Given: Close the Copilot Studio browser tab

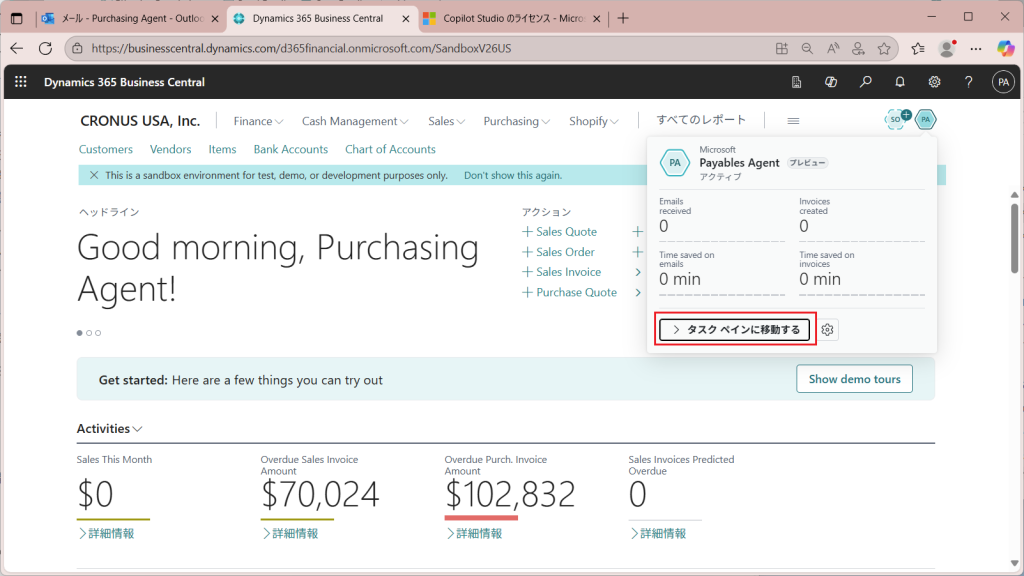Looking at the screenshot, I should (x=596, y=18).
